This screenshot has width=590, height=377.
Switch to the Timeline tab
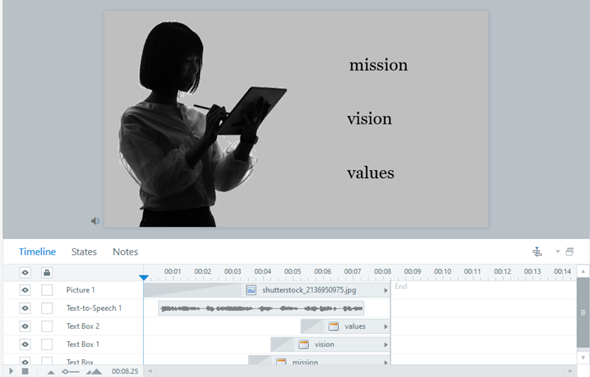tap(37, 252)
